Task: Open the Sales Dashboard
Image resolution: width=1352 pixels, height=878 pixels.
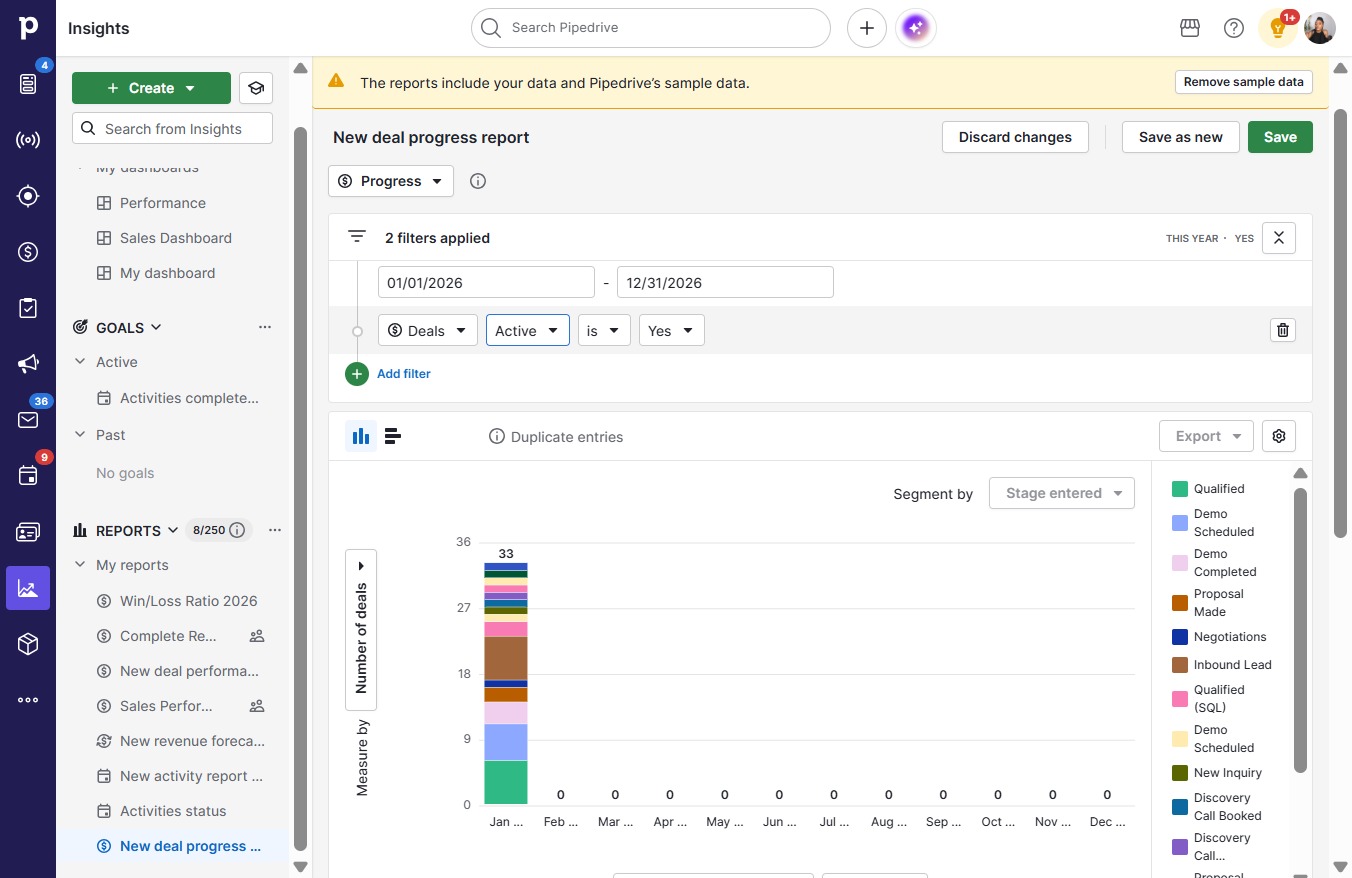Action: [x=176, y=238]
